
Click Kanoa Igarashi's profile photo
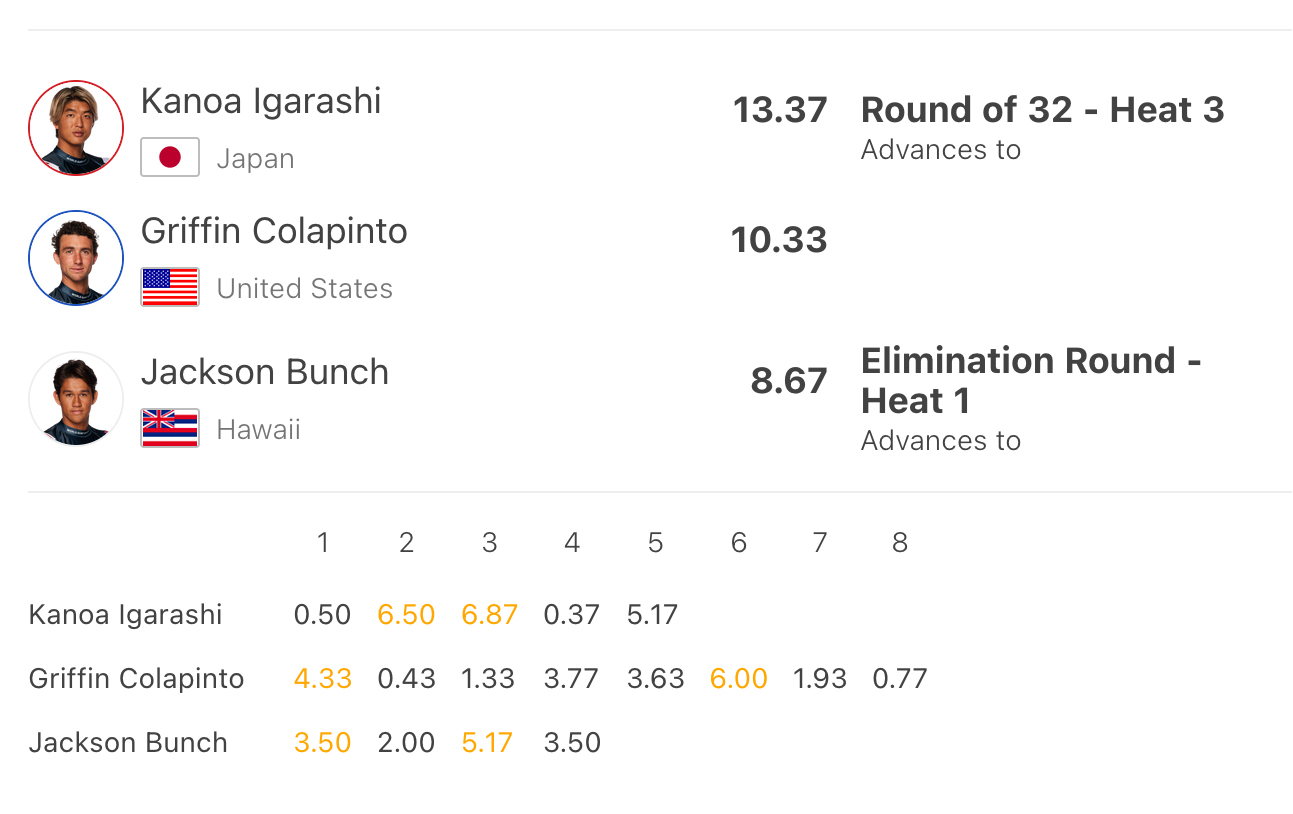(x=76, y=128)
